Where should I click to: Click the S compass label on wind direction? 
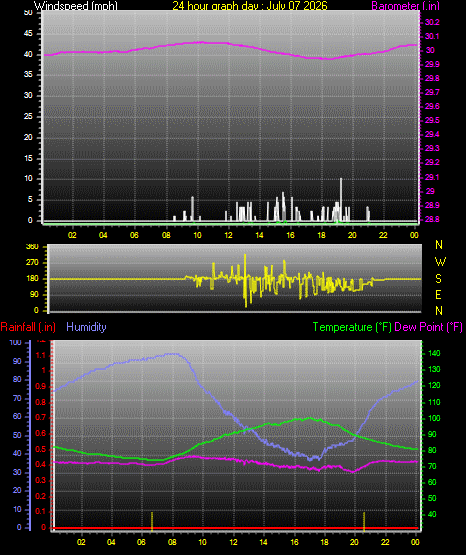(438, 279)
